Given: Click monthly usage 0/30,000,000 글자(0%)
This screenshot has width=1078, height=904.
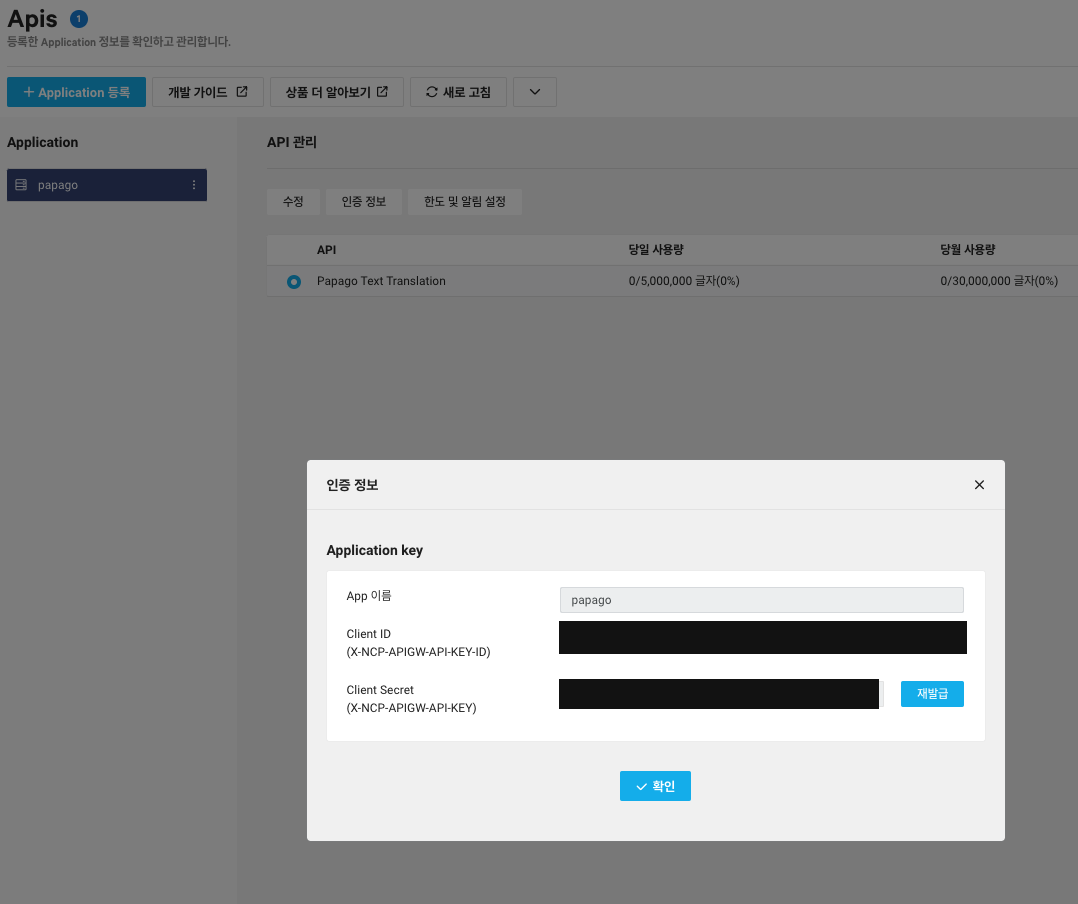Looking at the screenshot, I should [x=999, y=281].
